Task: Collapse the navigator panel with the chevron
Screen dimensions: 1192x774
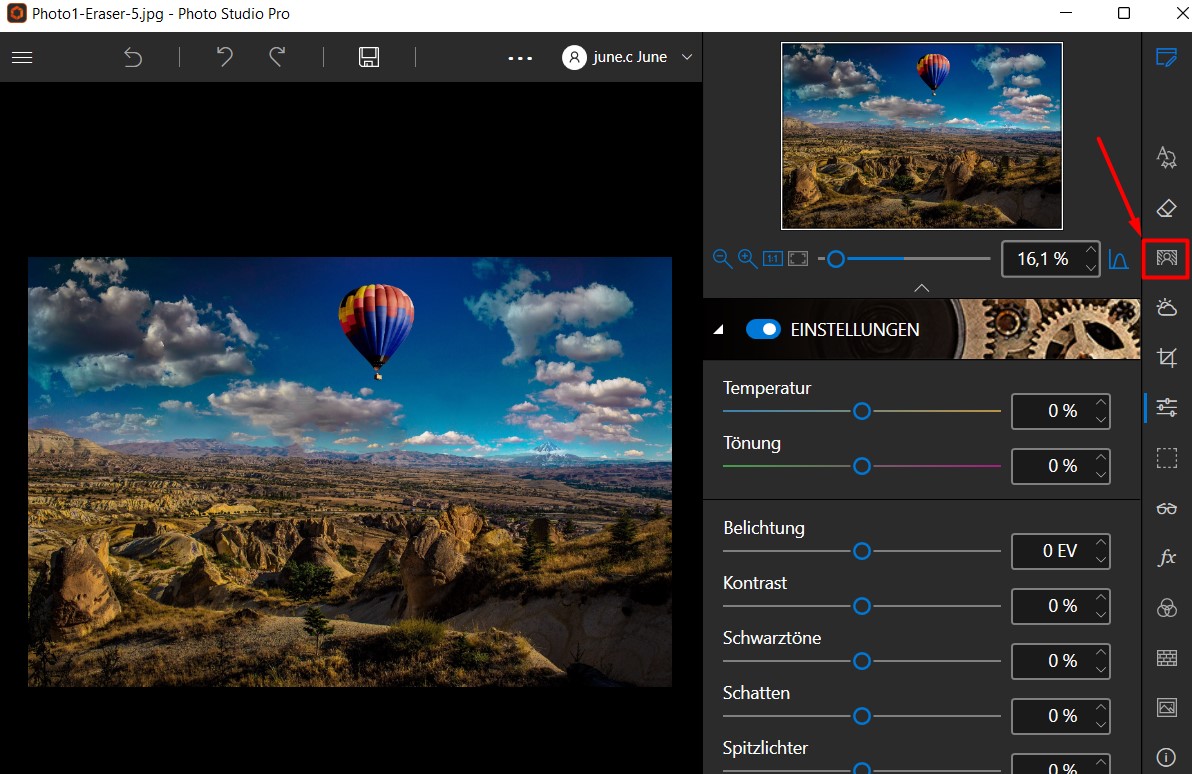Action: point(921,288)
